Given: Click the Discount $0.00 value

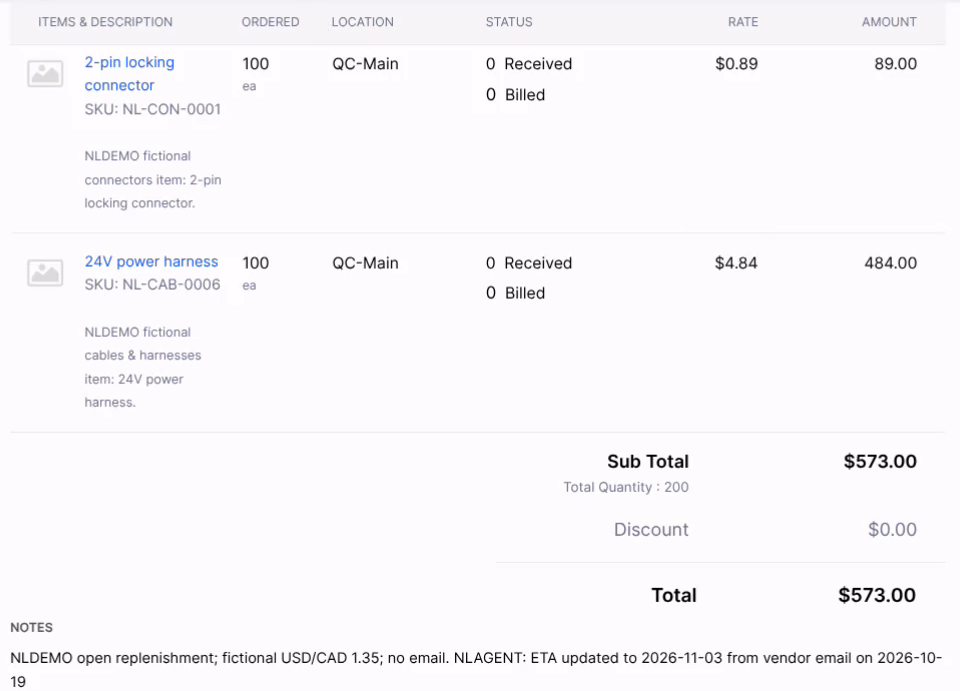Looking at the screenshot, I should (x=892, y=529).
